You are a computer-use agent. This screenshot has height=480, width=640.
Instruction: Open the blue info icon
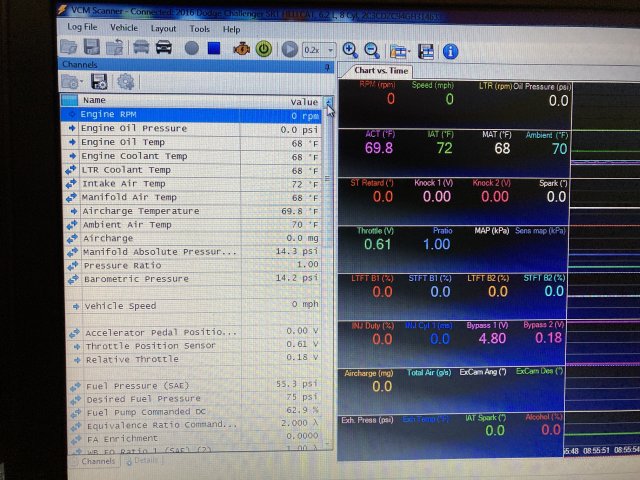tap(451, 49)
